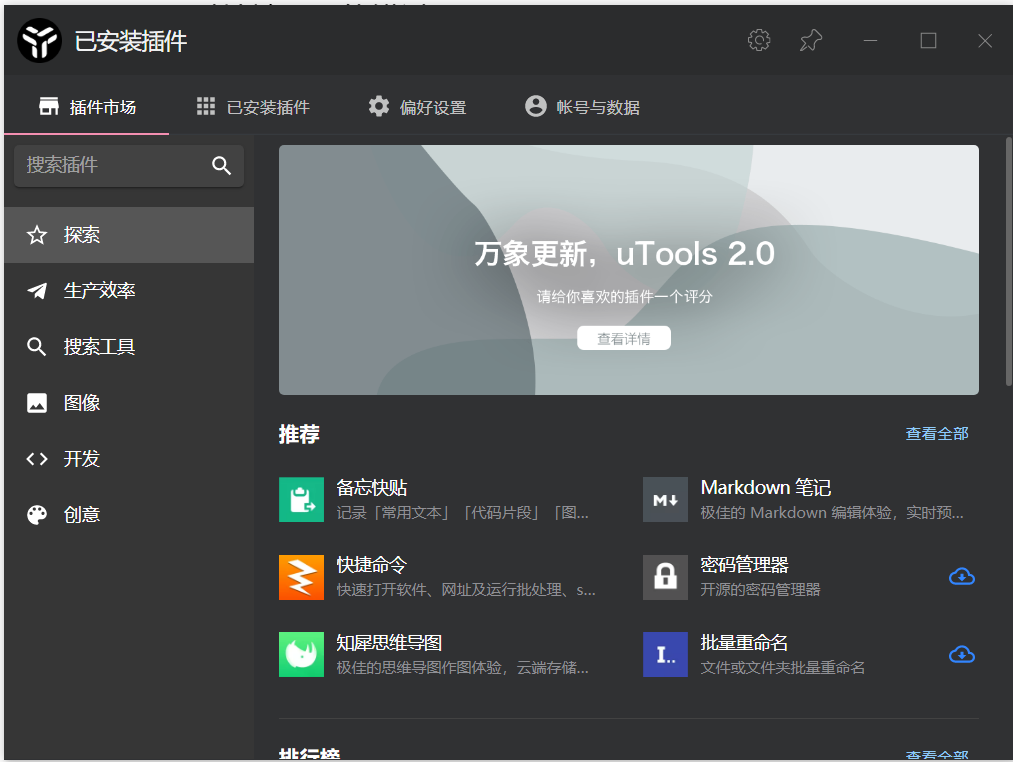Screen dimensions: 1013x762
Task: Open Markdown 笔记 plugin icon
Action: pyautogui.click(x=665, y=500)
